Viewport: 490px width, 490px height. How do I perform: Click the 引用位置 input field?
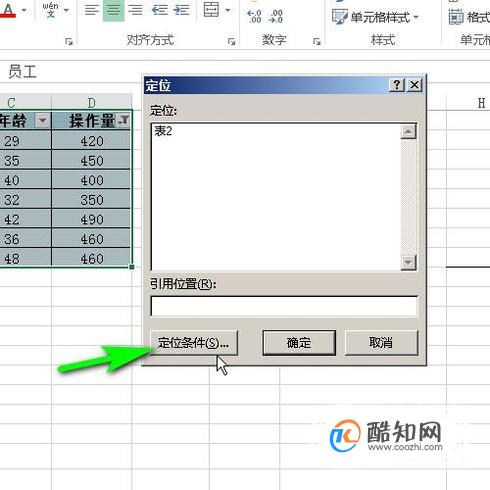pos(284,306)
